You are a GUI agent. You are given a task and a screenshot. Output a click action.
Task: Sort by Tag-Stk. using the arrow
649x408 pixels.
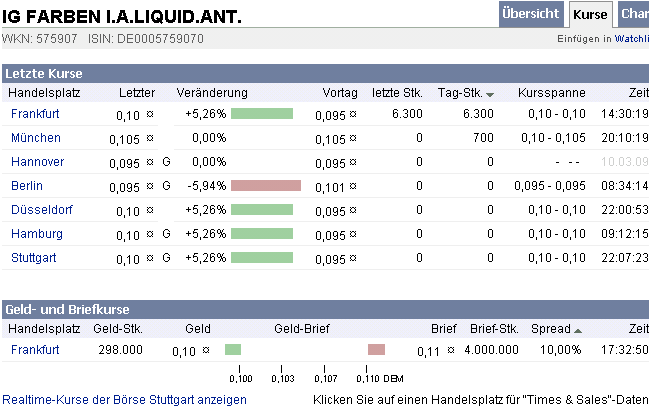click(489, 94)
